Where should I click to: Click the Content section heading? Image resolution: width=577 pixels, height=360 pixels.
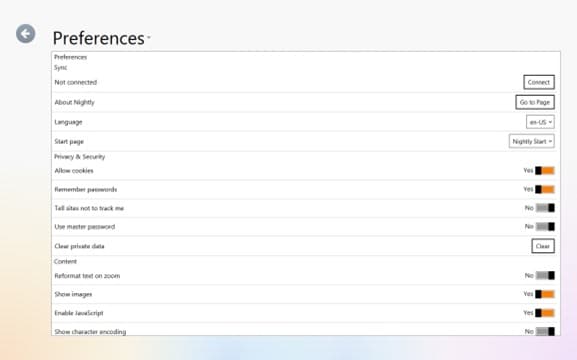point(65,261)
